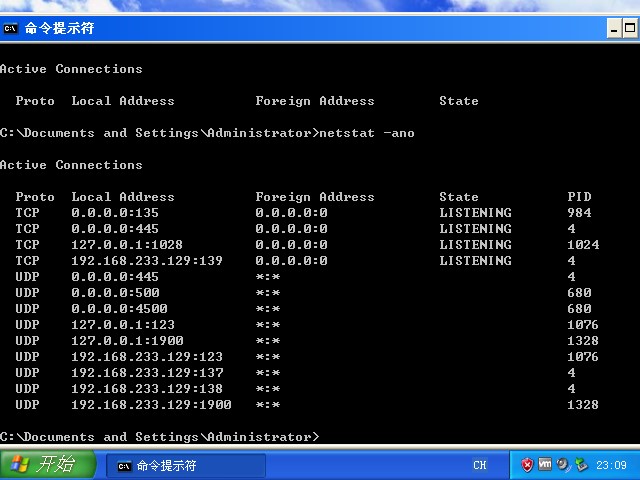Open the Start (开始) menu
640x480 pixels.
(x=48, y=465)
